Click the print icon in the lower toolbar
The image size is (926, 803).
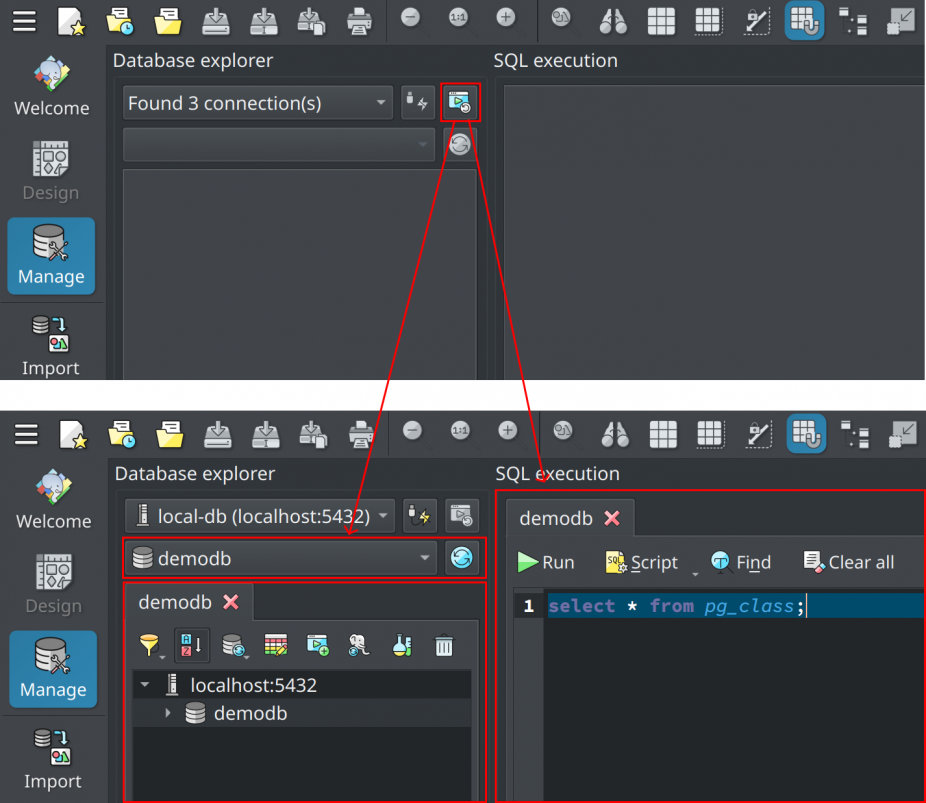[x=361, y=435]
